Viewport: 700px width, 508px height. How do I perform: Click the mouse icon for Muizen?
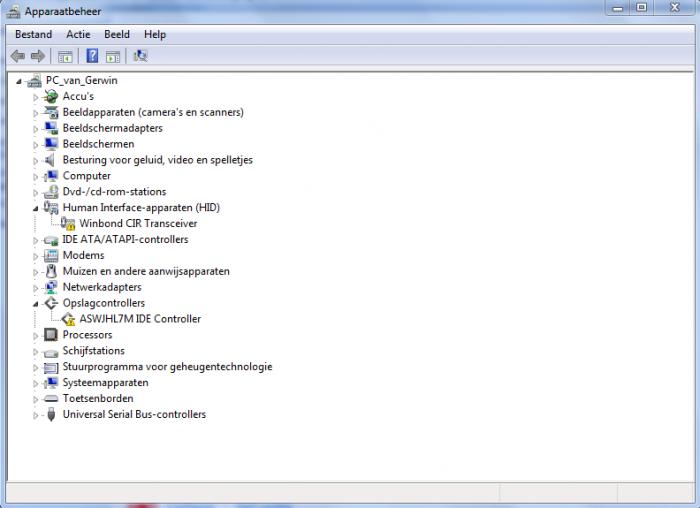point(51,271)
